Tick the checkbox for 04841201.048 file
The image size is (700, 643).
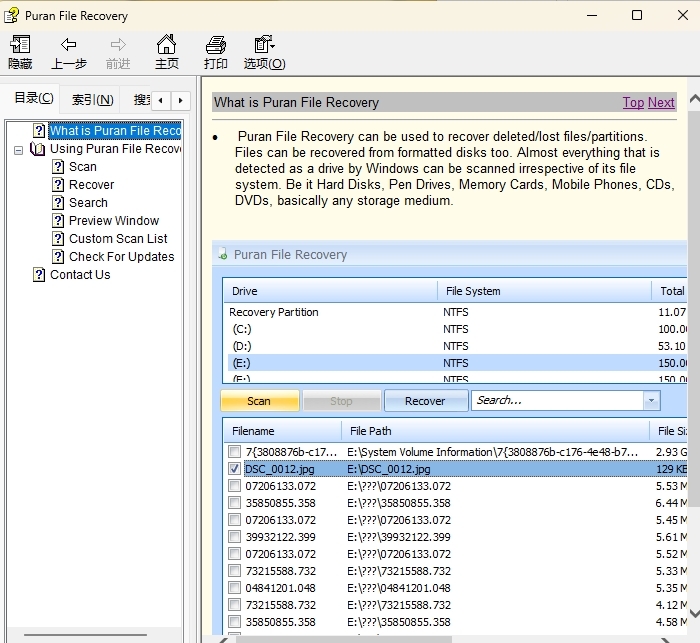click(x=234, y=587)
